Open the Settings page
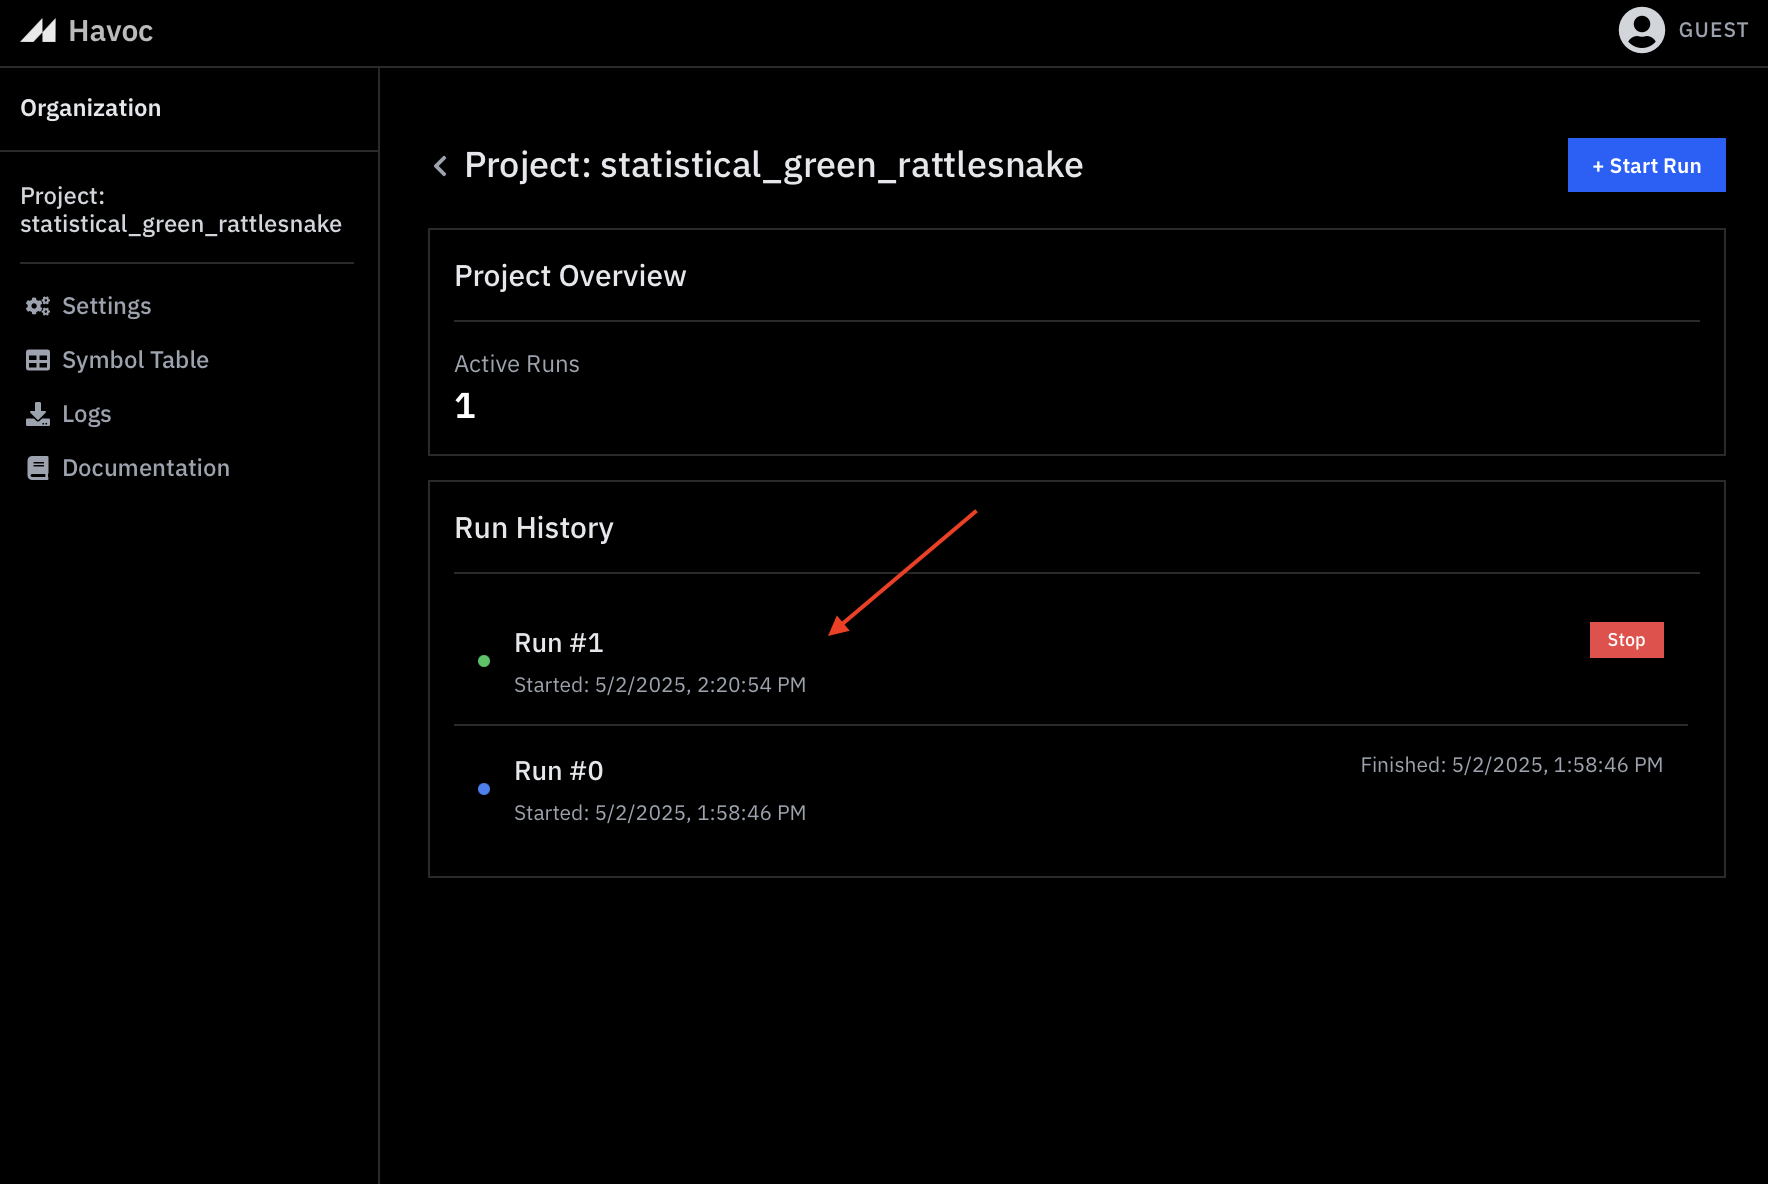 point(106,306)
